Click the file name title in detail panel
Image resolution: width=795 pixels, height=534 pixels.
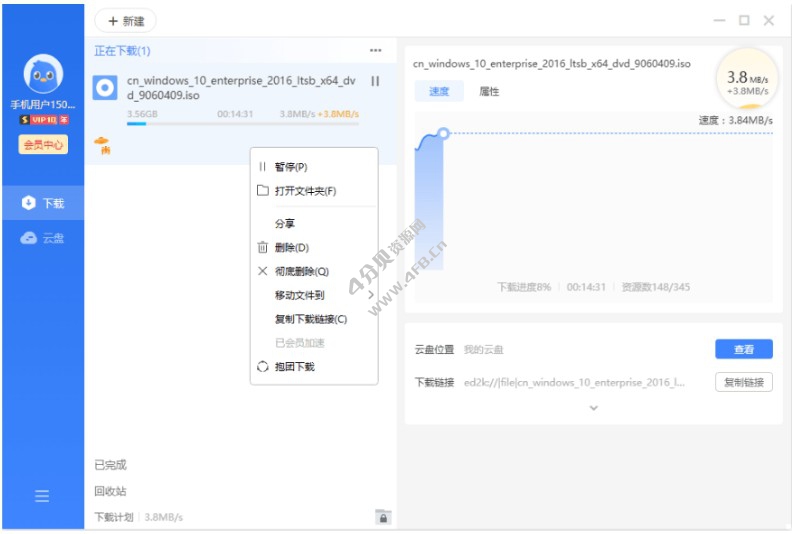click(552, 63)
